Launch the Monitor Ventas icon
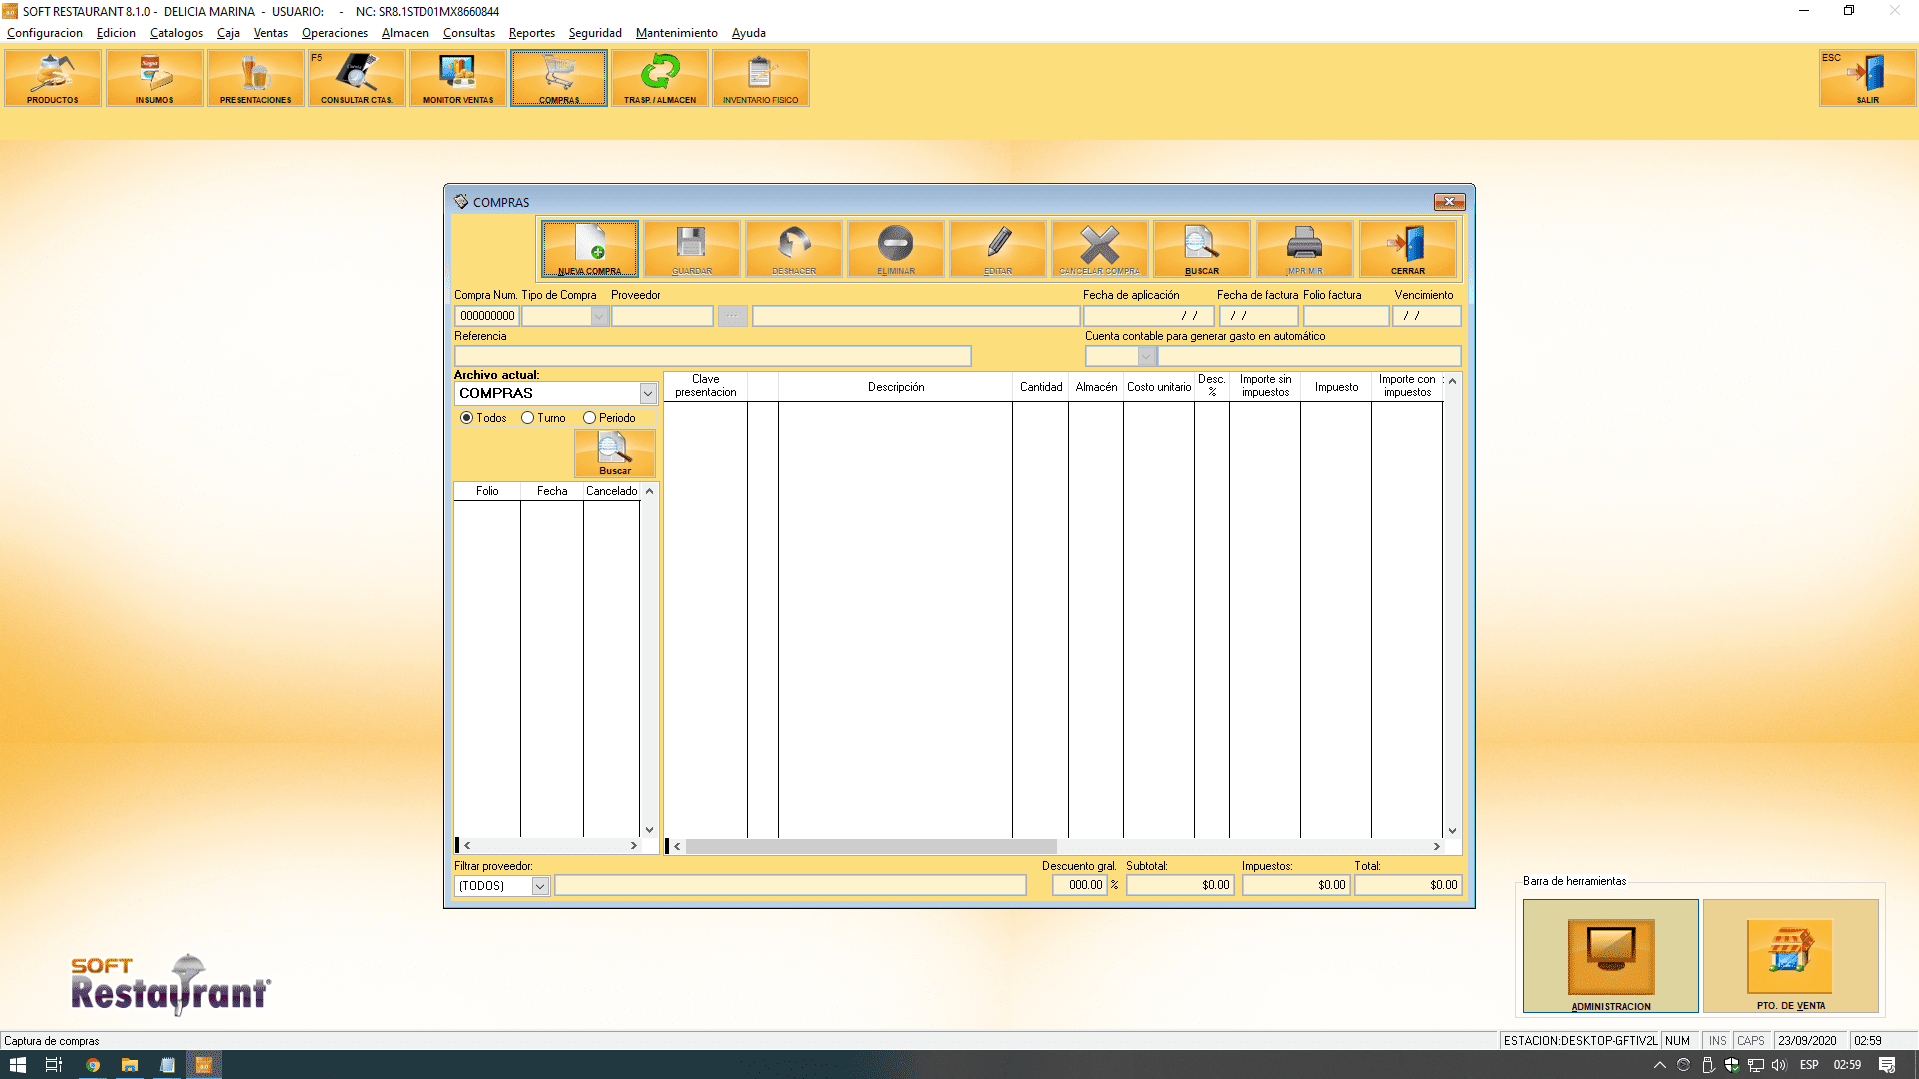1919x1079 pixels. coord(458,78)
